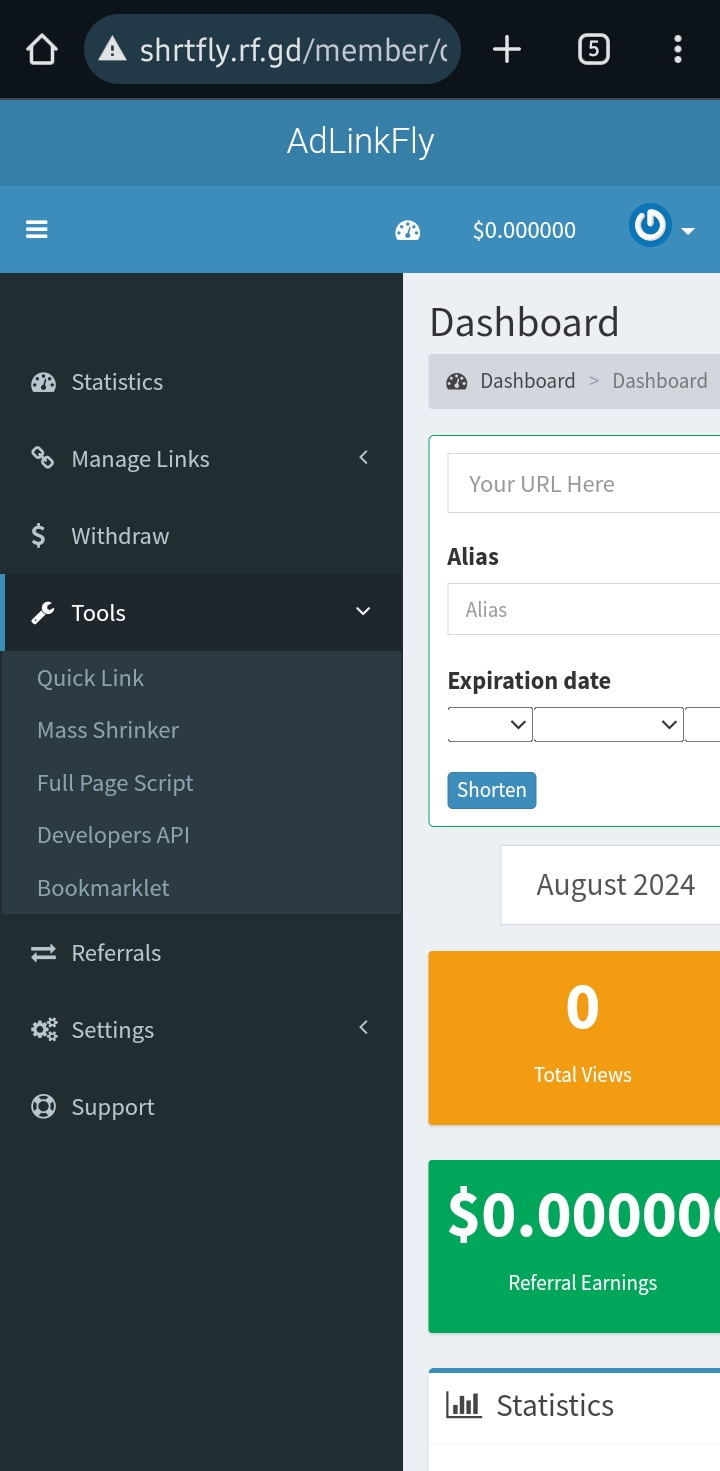Open the first expiration date dropdown
The image size is (720, 1471).
point(490,724)
